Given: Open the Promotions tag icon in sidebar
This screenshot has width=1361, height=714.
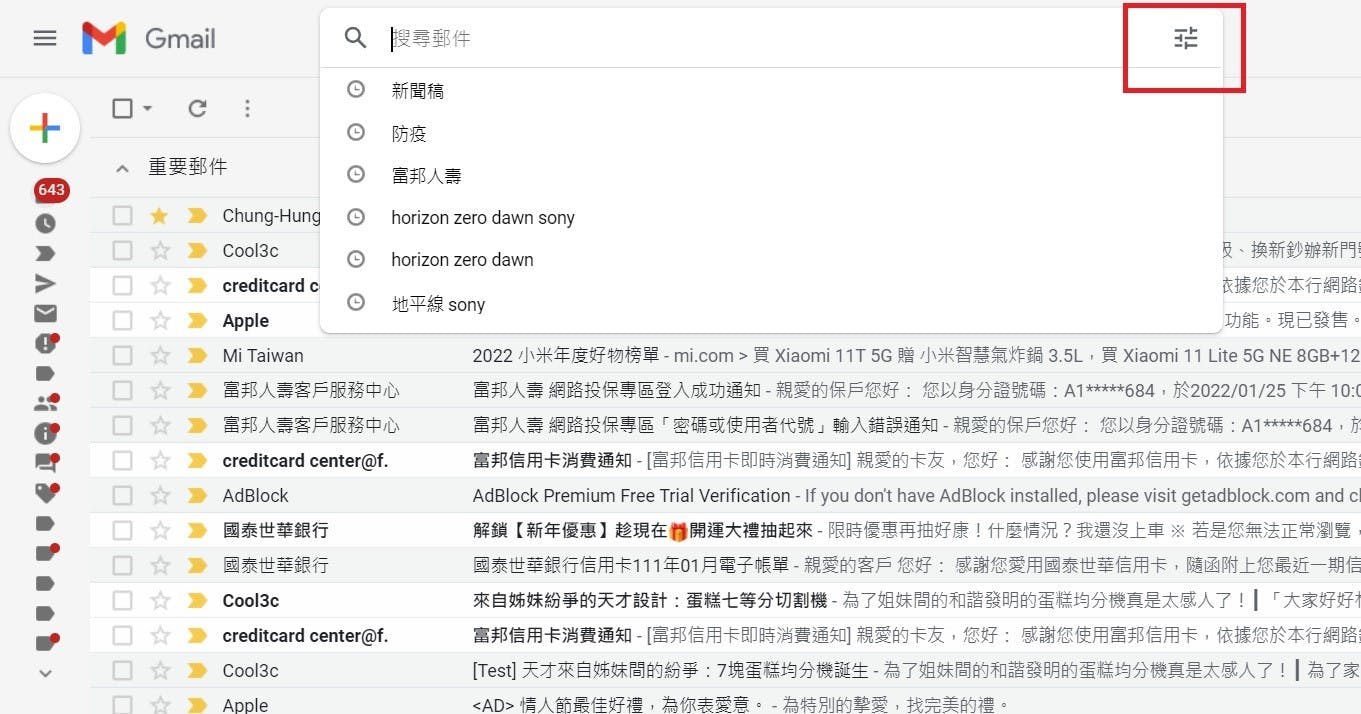Looking at the screenshot, I should (x=46, y=493).
